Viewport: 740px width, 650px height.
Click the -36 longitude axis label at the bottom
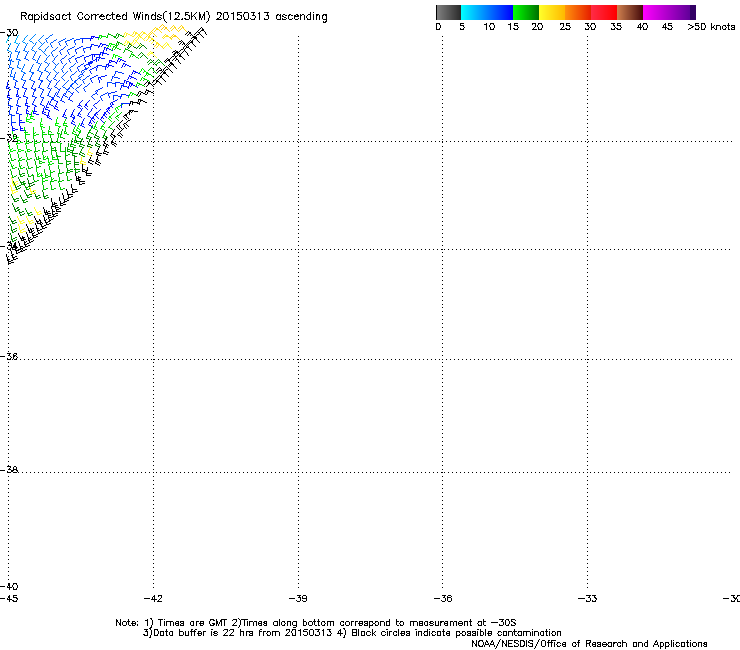point(443,599)
